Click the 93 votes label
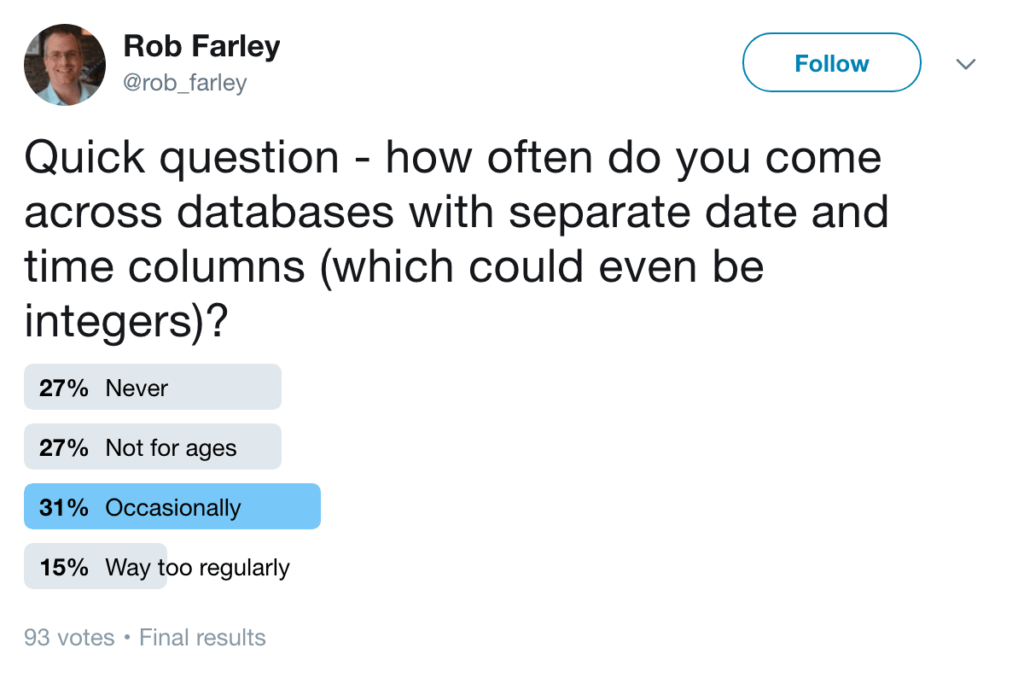The width and height of the screenshot is (1024, 683). pos(67,637)
